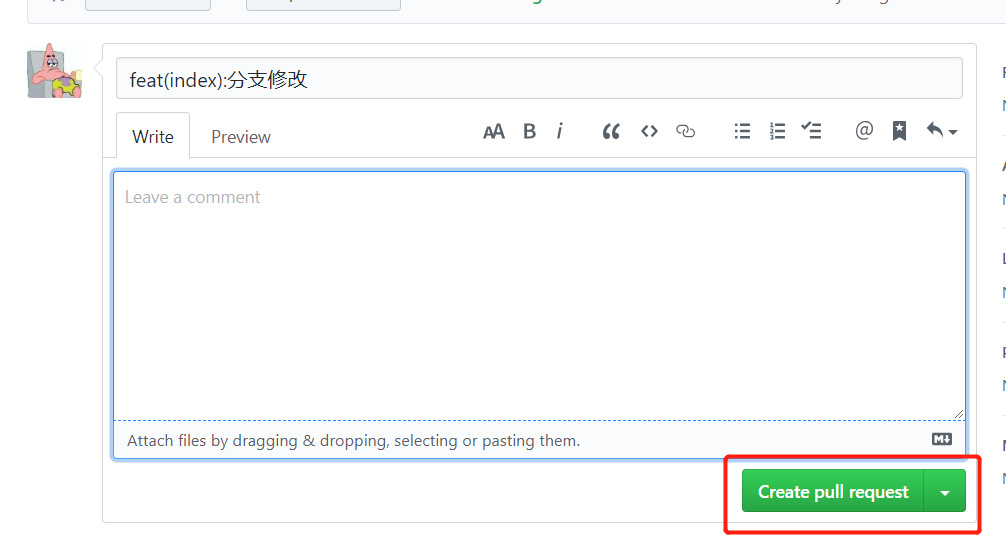Apply italic formatting to the comment

point(560,131)
